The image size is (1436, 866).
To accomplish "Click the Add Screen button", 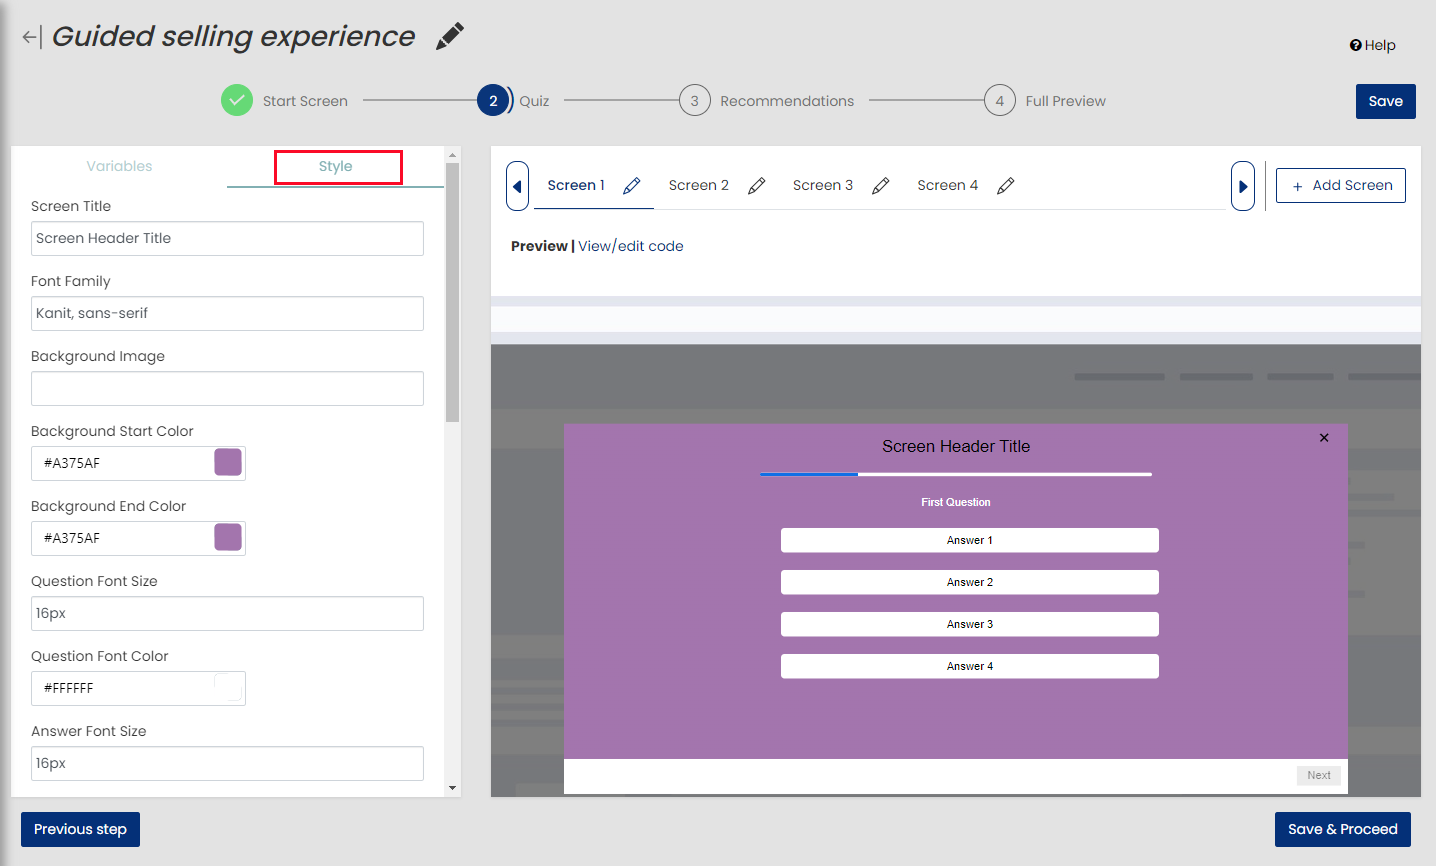I will [x=1341, y=185].
